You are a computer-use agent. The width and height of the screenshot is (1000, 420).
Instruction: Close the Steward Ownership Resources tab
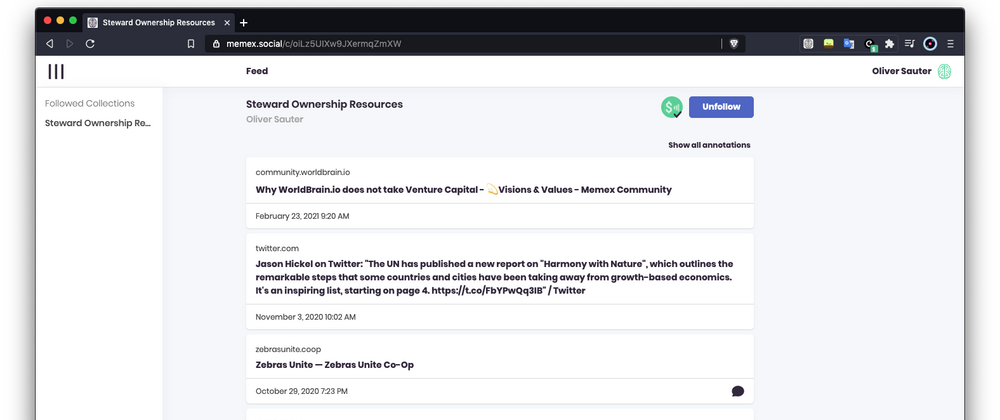pos(227,22)
